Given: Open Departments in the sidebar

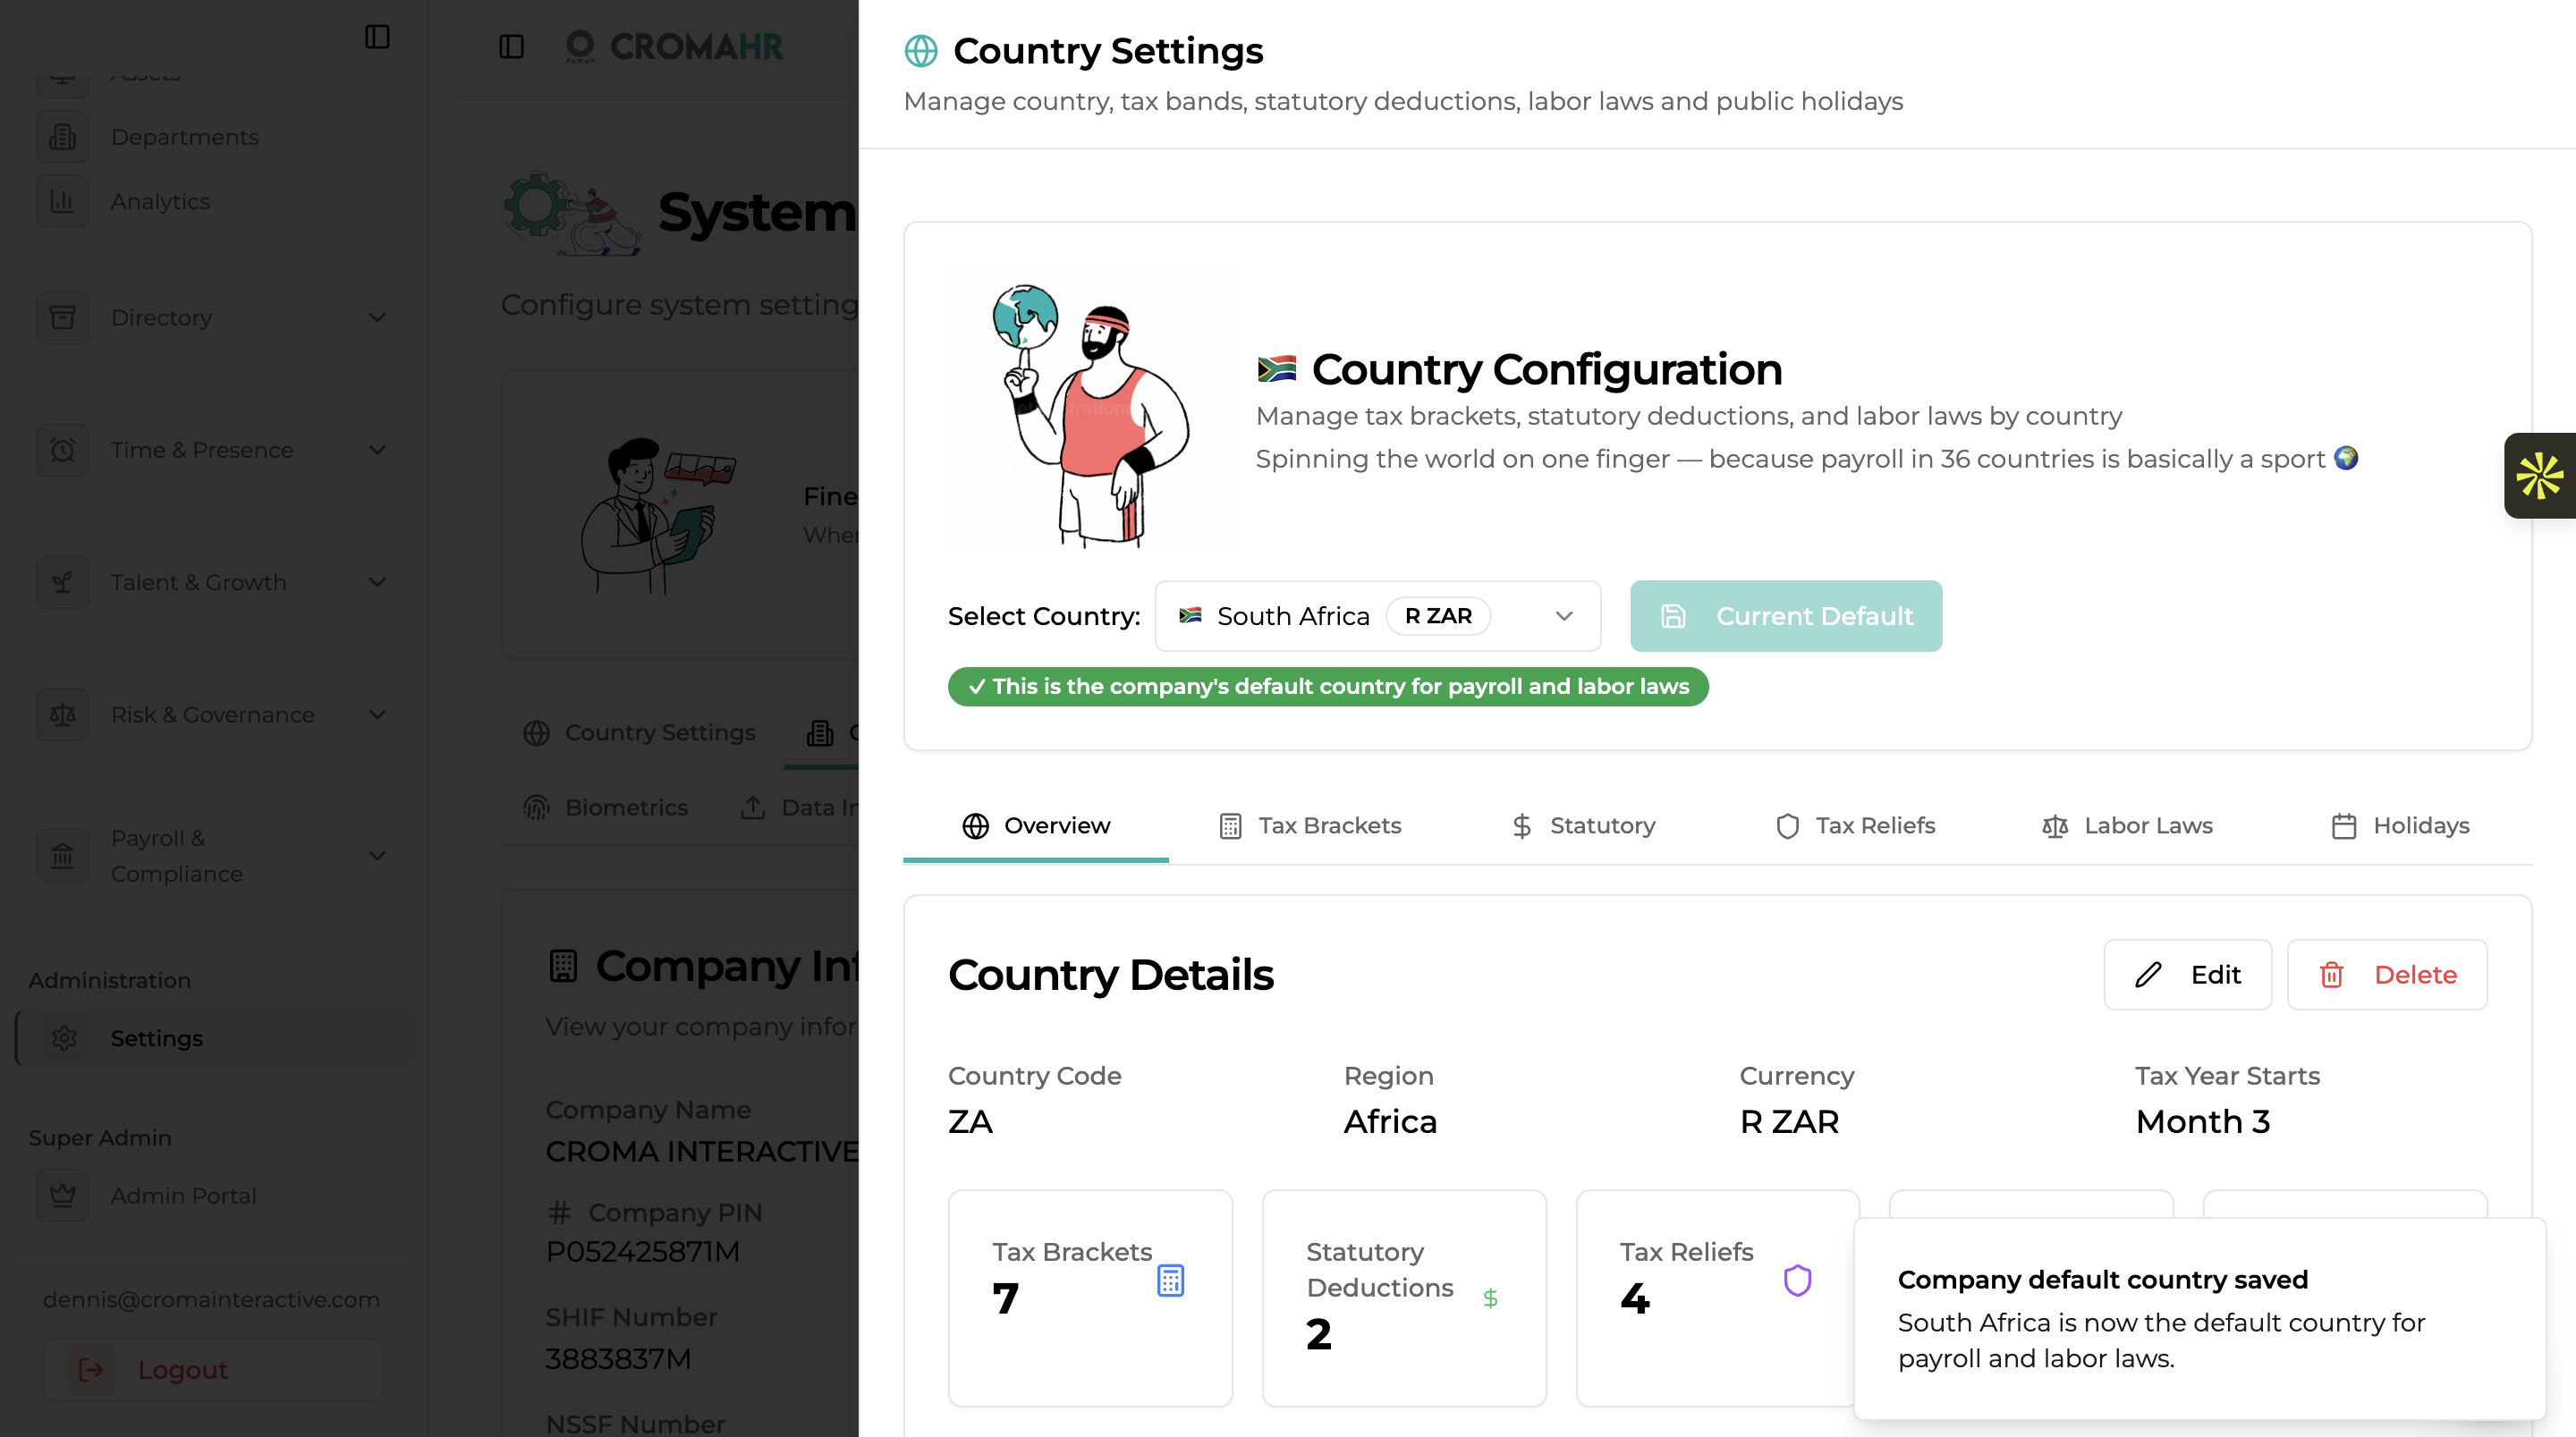Looking at the screenshot, I should (x=185, y=137).
